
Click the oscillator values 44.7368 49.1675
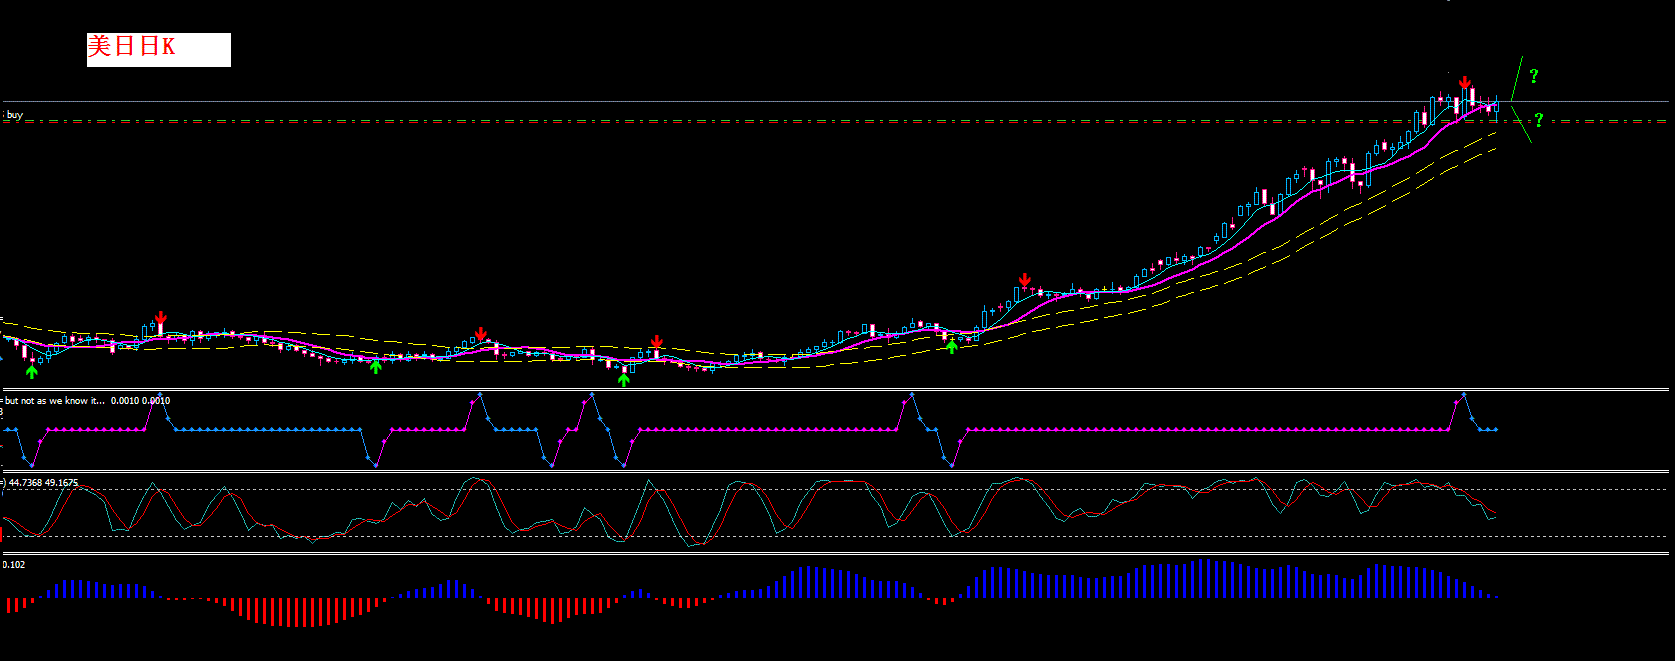coord(43,482)
